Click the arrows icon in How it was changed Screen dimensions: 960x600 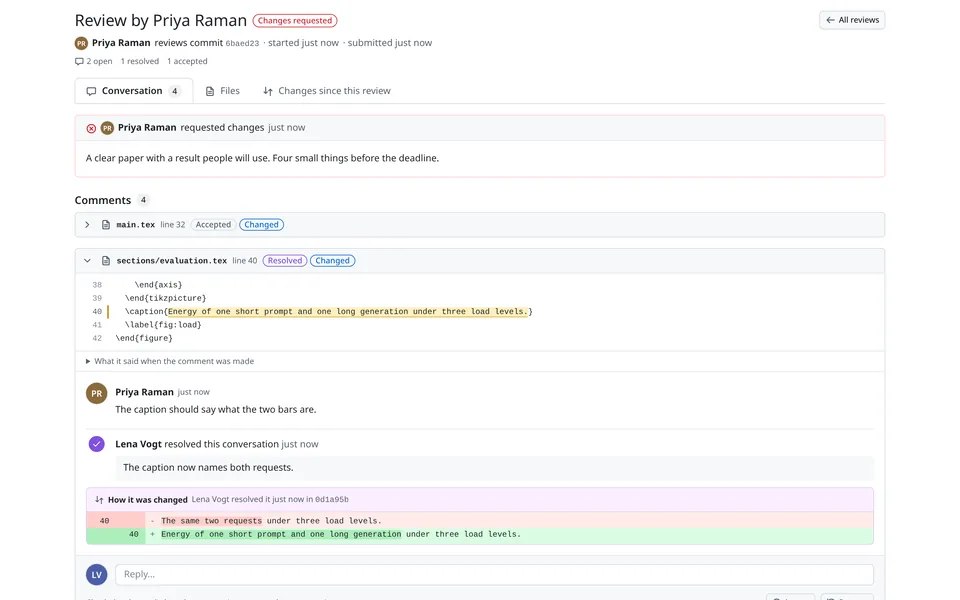(x=99, y=500)
